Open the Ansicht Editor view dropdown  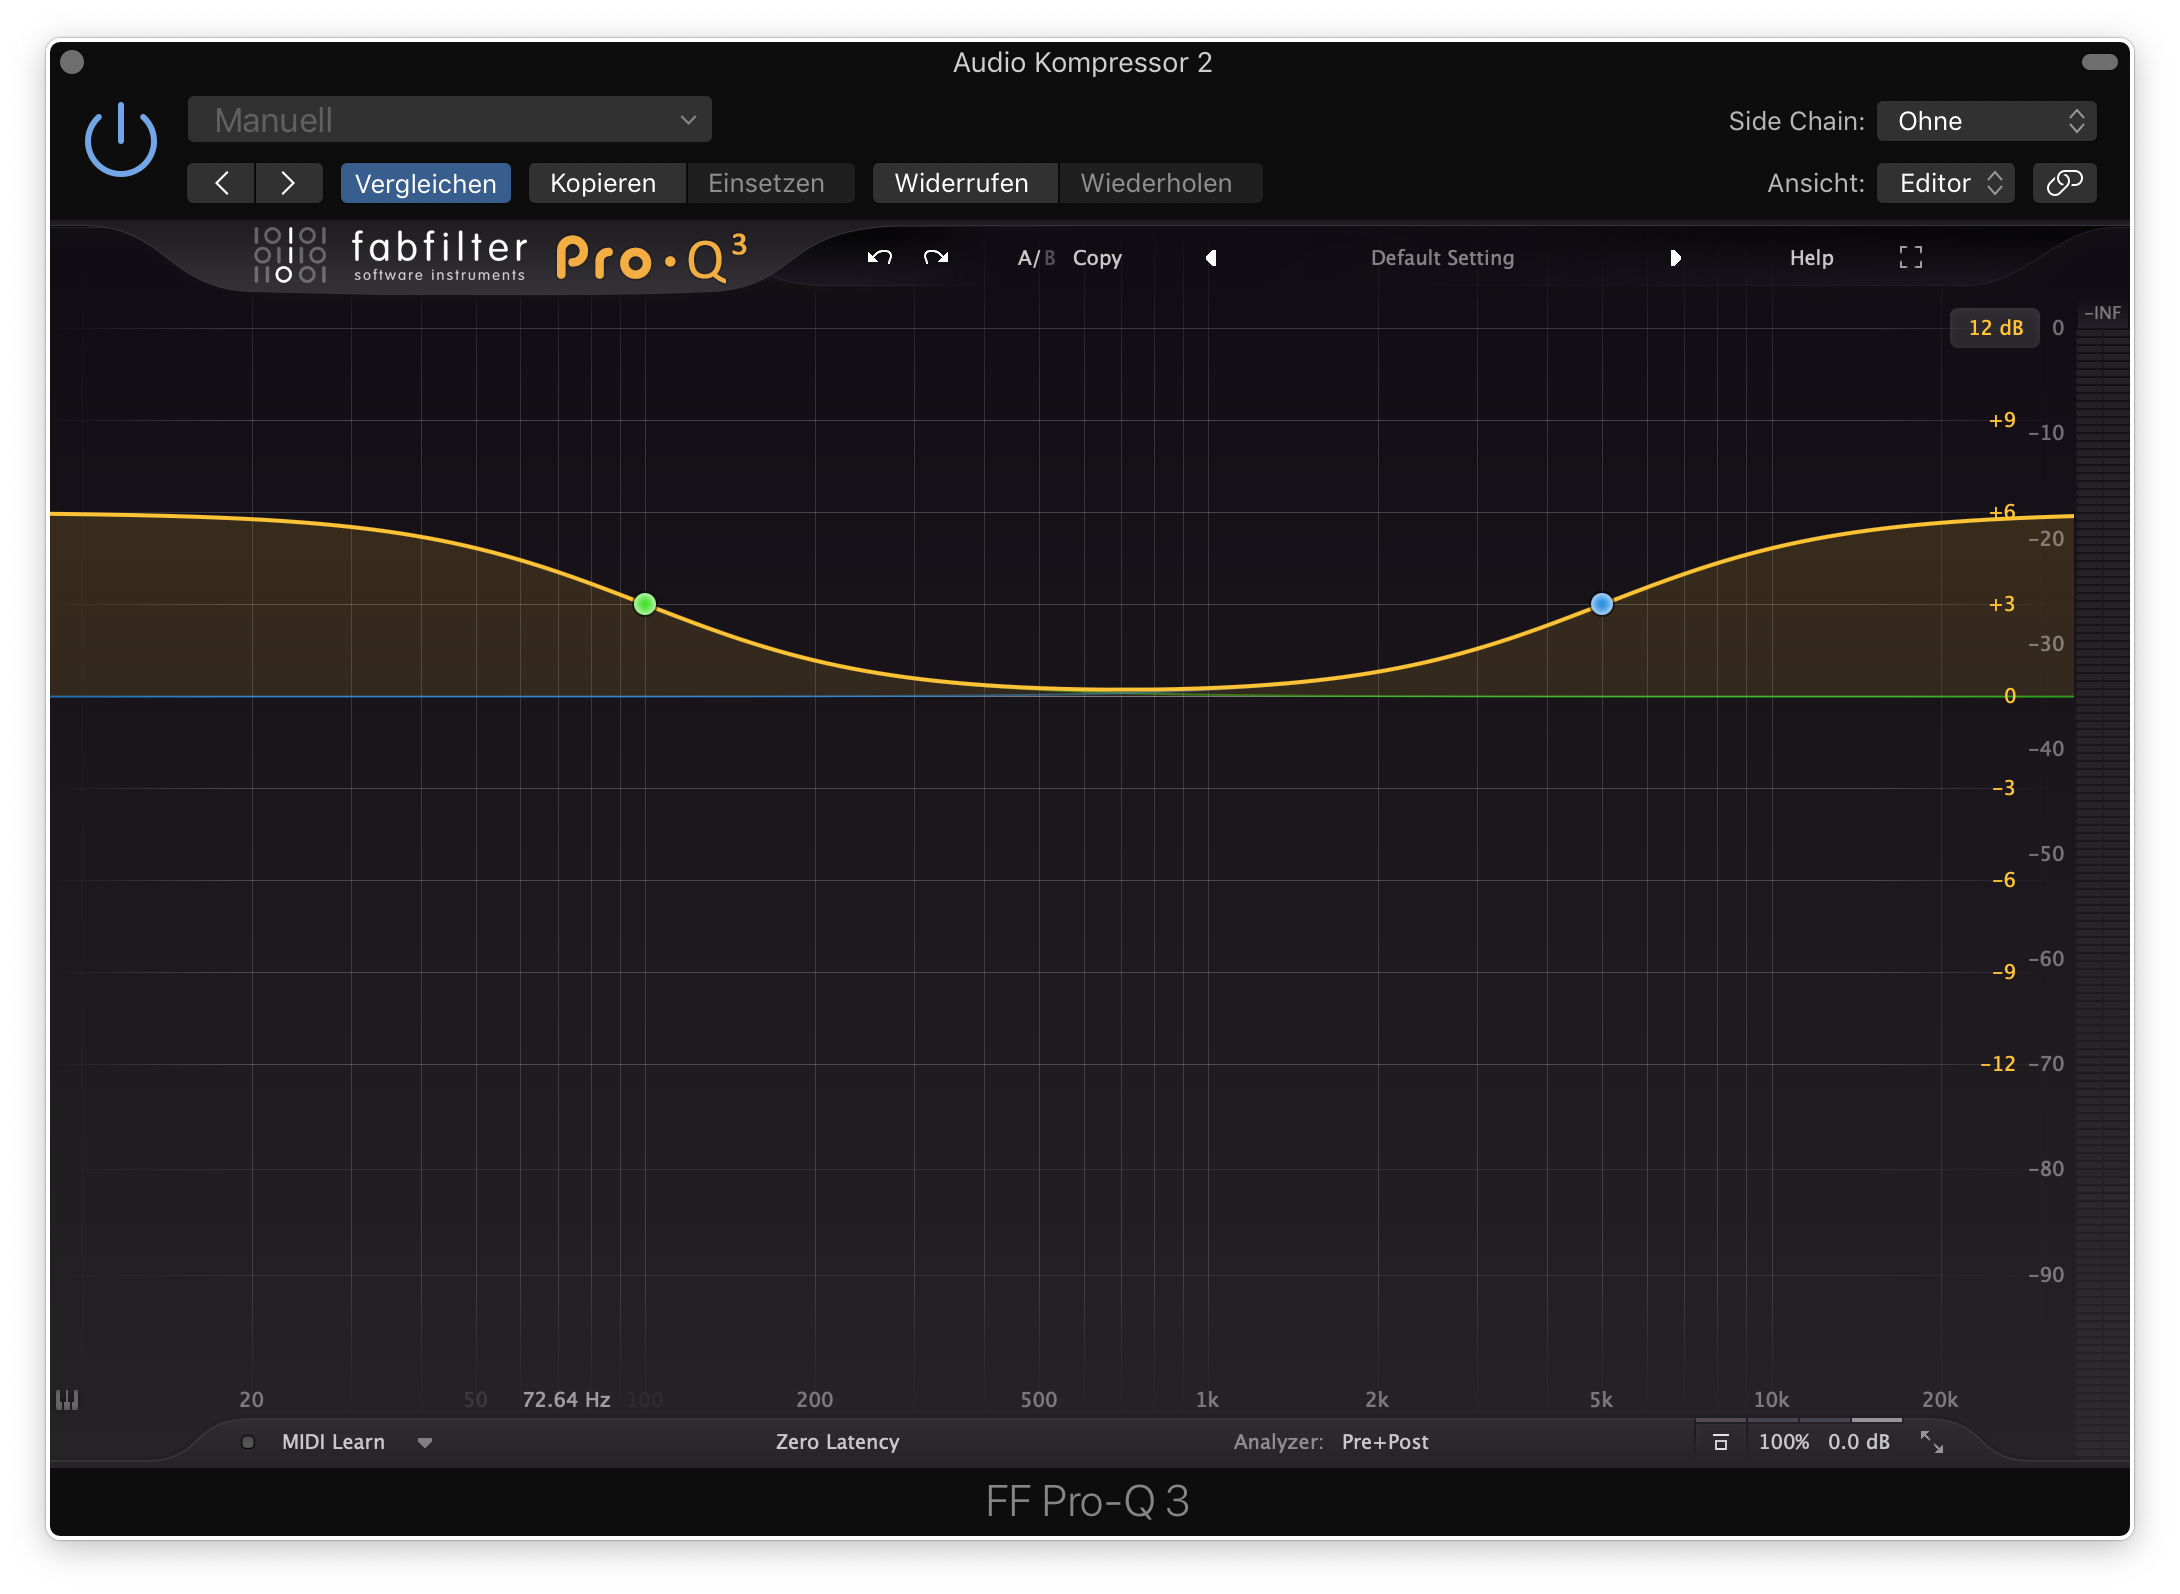1945,183
